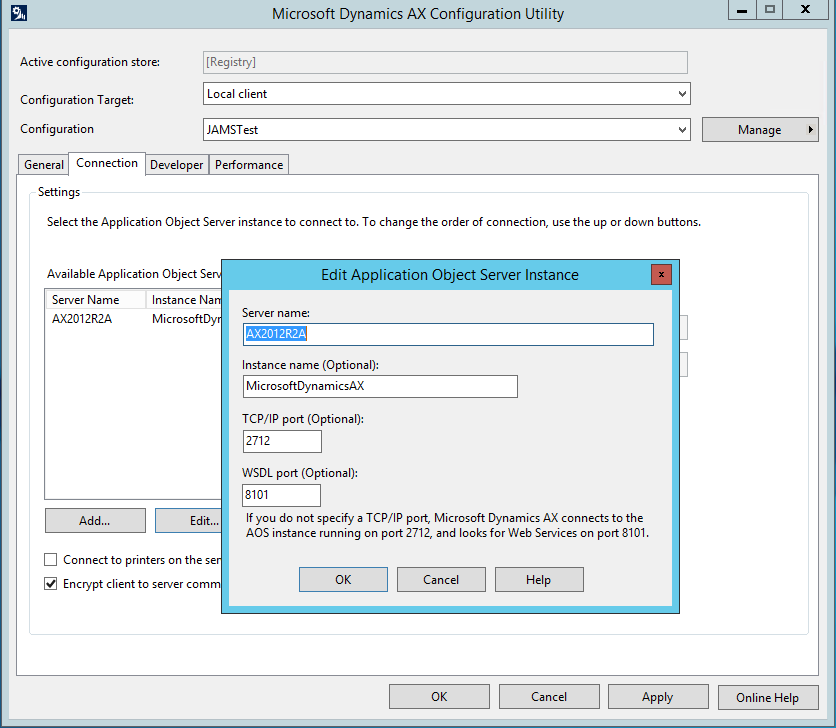This screenshot has width=836, height=728.
Task: Expand the Configuration dropdown showing JAMSTest
Action: coord(682,130)
